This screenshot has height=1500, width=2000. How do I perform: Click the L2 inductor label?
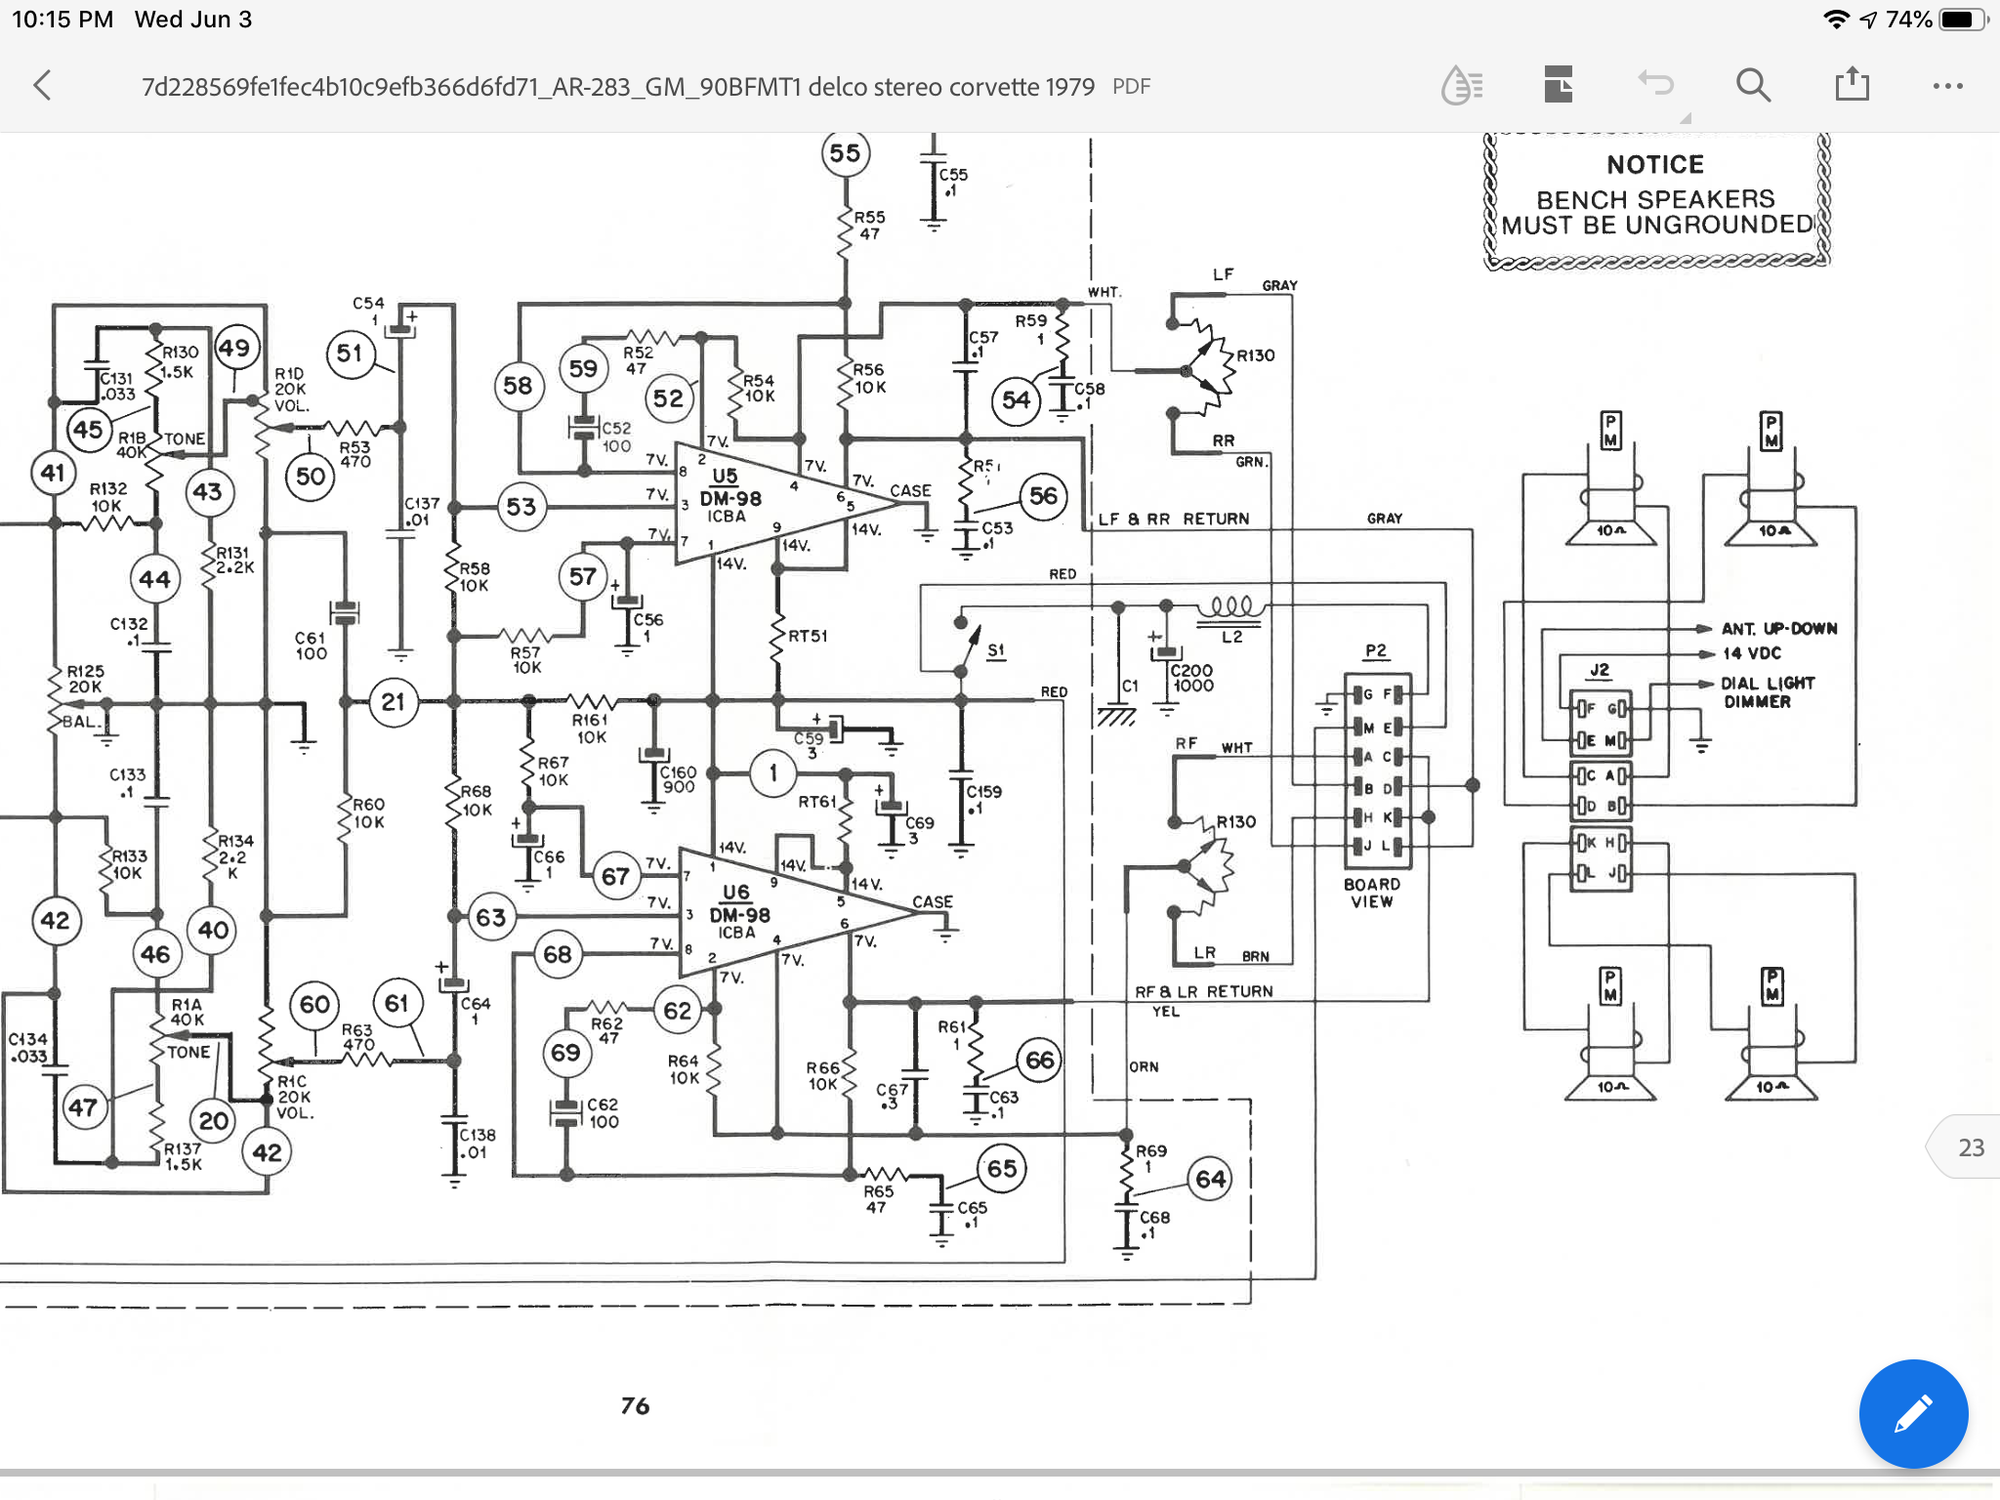[x=1232, y=637]
